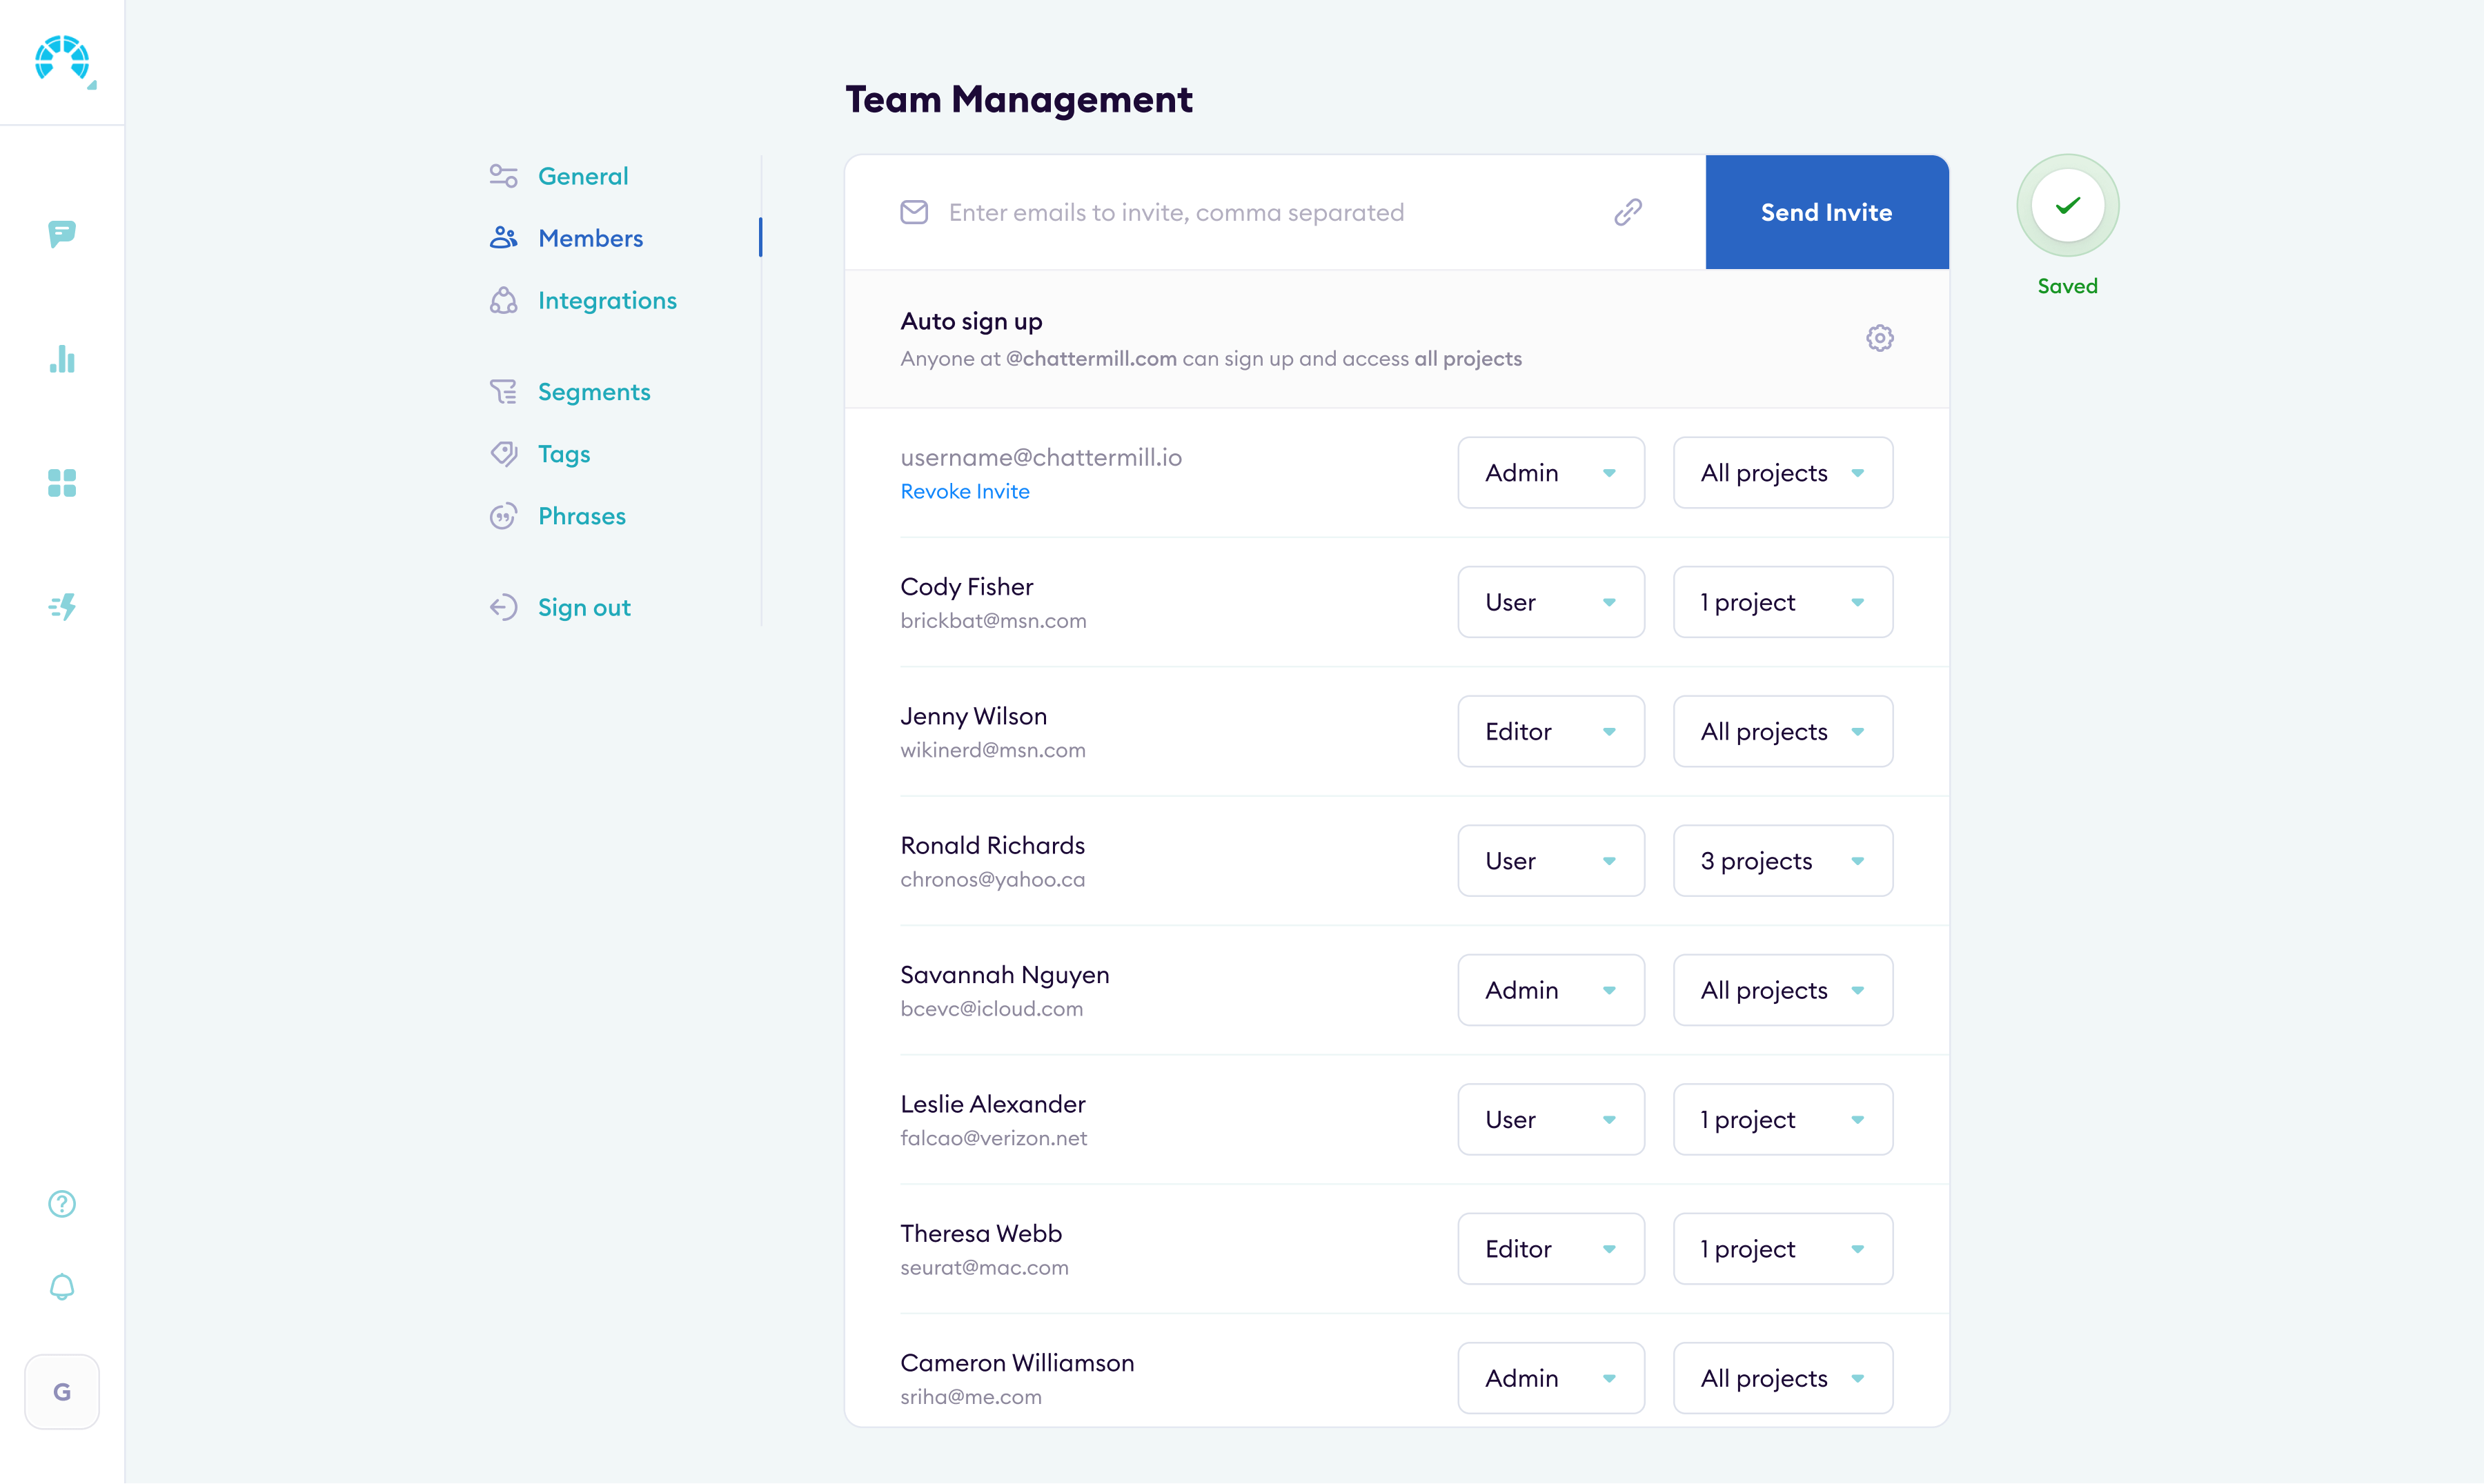The image size is (2484, 1484).
Task: Open the feedback chat icon in sidebar
Action: click(62, 234)
